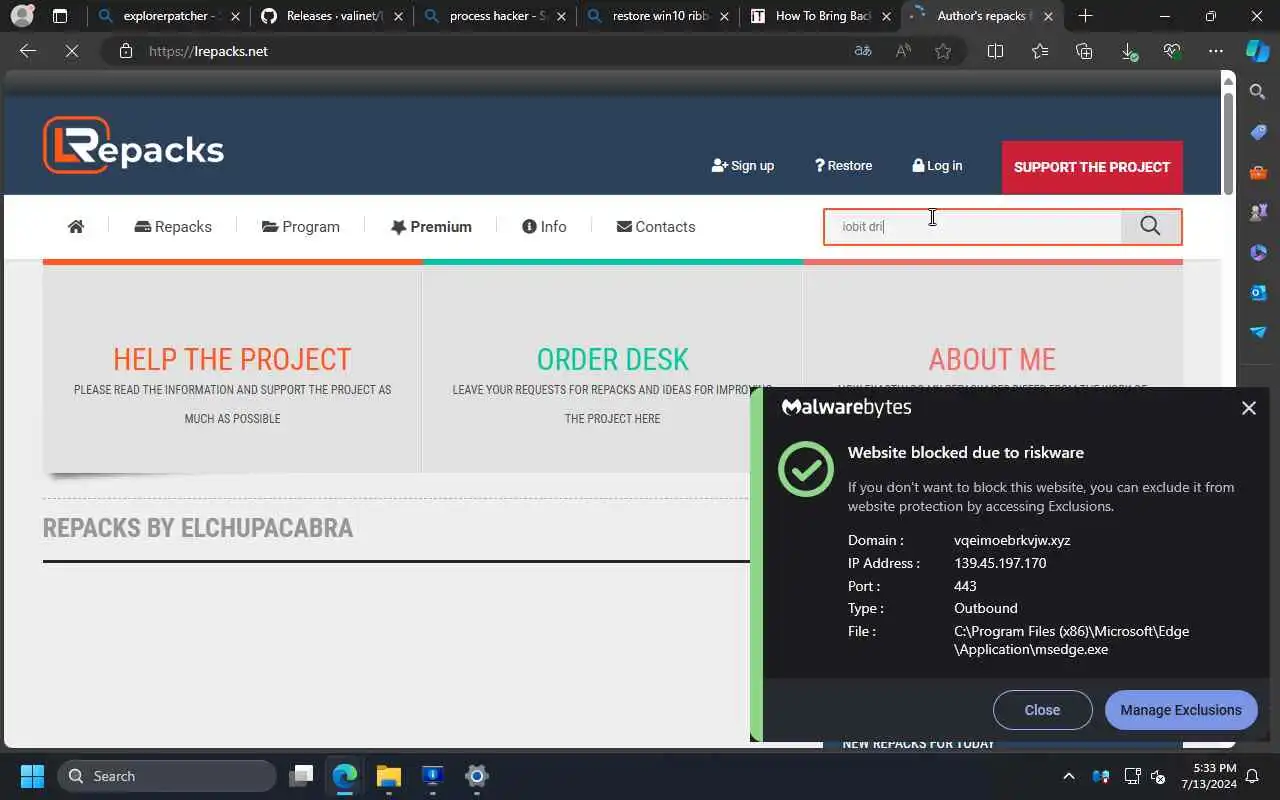
Task: Open the Premium menu item
Action: [431, 227]
